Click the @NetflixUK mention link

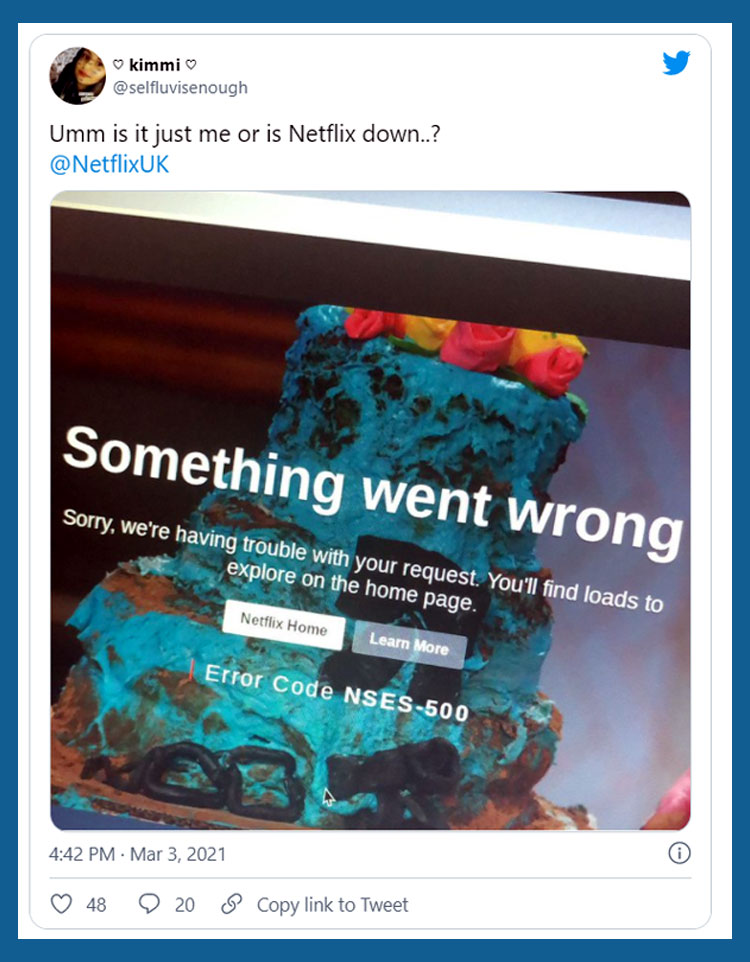(109, 164)
